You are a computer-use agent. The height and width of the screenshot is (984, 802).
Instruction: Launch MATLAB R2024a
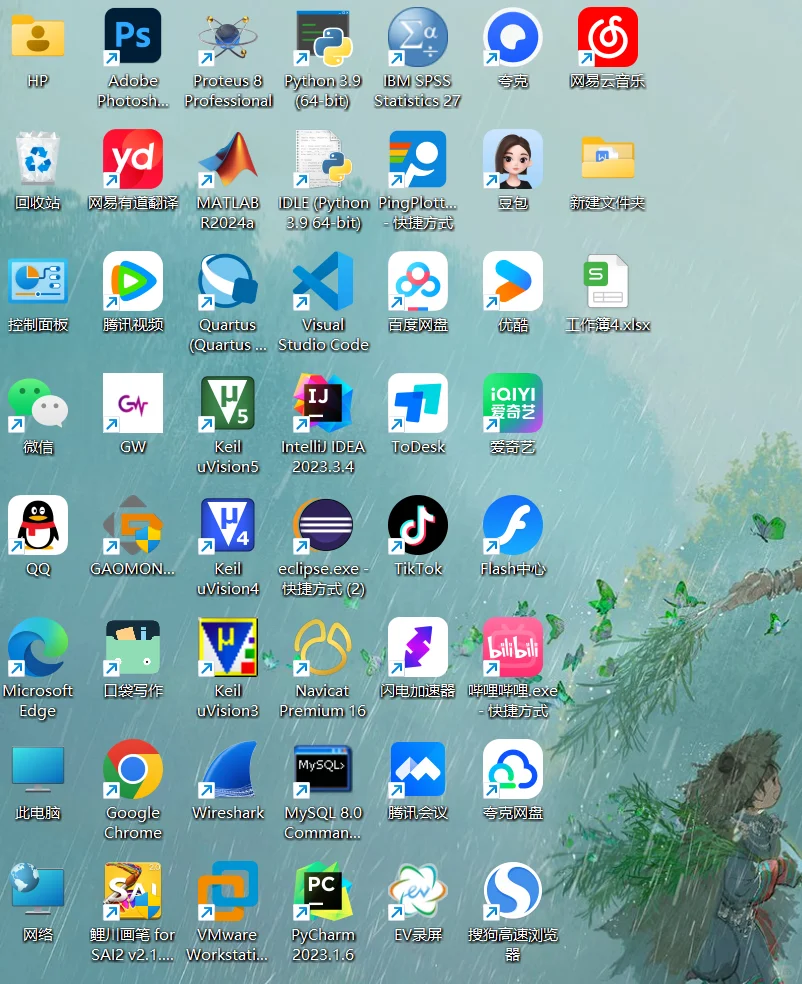point(228,159)
